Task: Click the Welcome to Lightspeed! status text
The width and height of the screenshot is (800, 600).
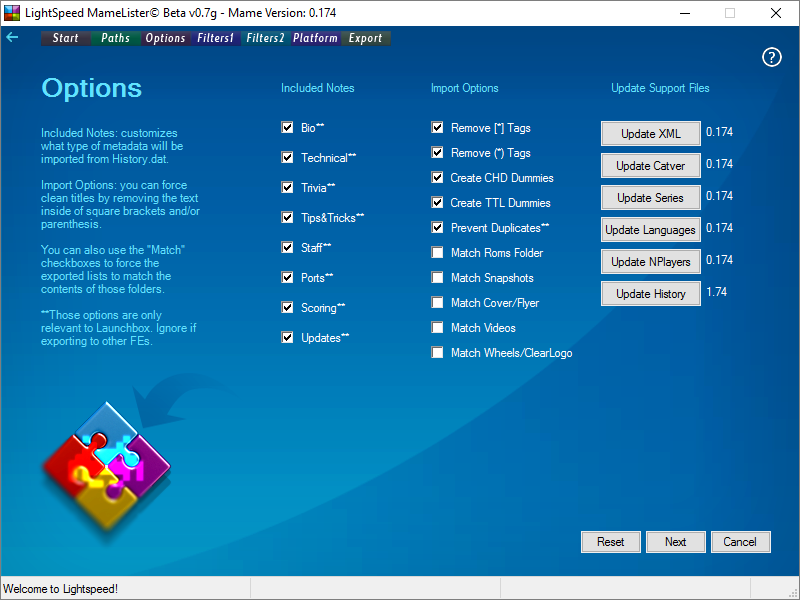Action: pyautogui.click(x=61, y=589)
